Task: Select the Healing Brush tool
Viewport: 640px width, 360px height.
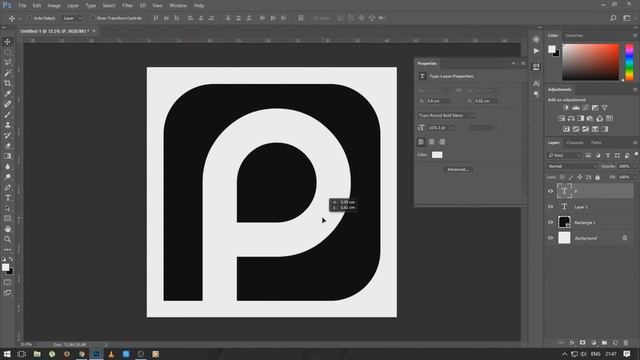Action: point(7,104)
